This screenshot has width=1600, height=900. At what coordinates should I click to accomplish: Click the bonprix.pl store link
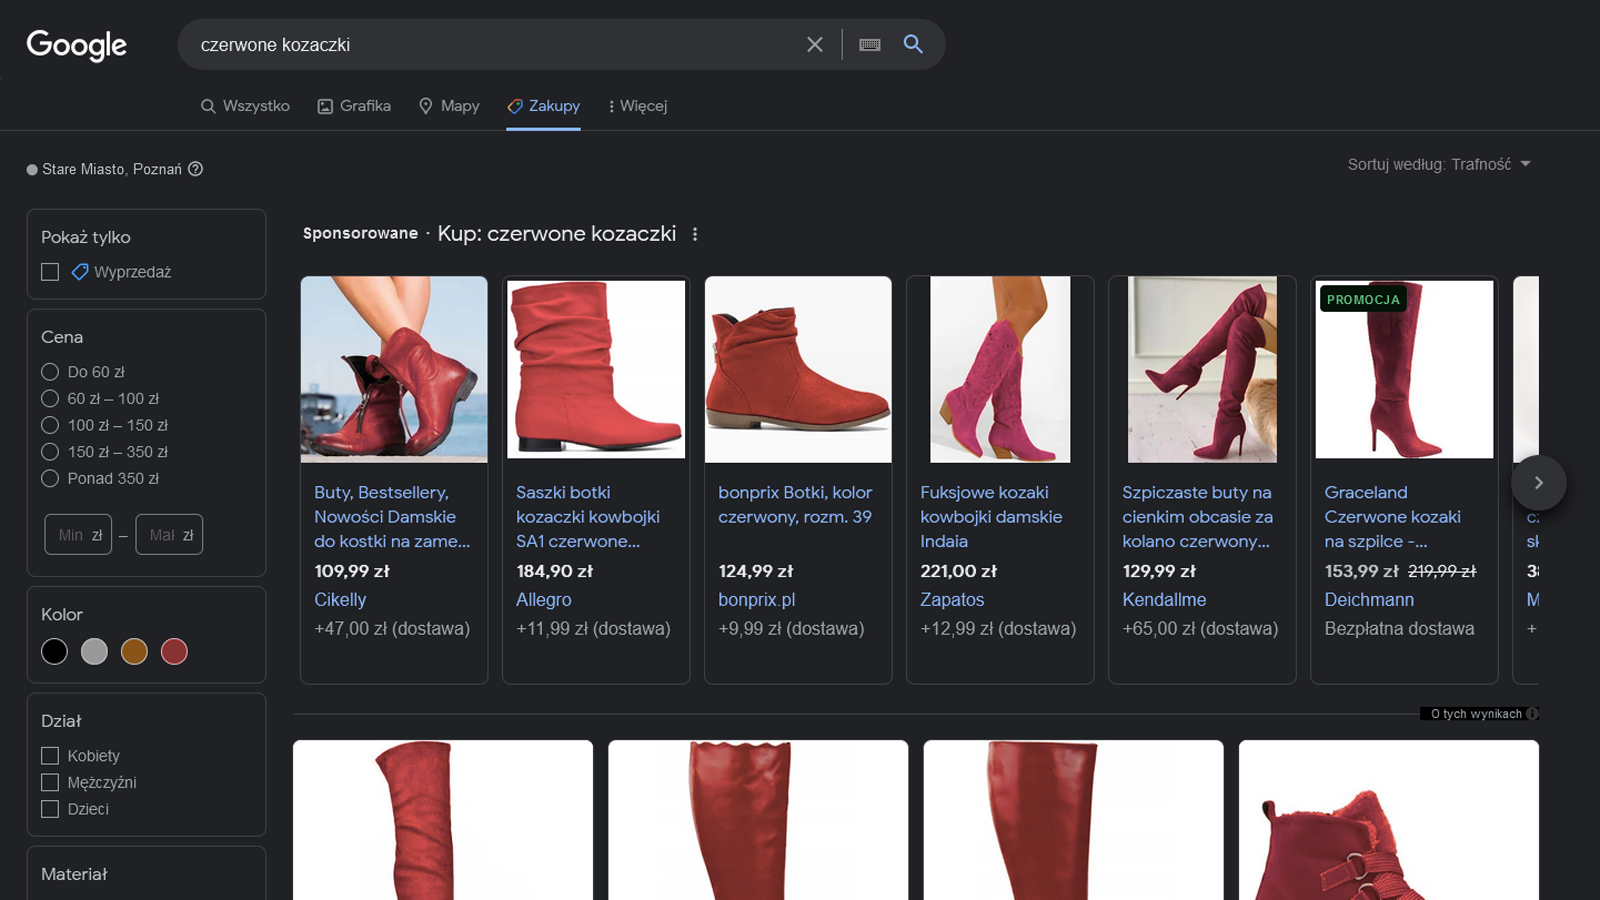(x=757, y=600)
